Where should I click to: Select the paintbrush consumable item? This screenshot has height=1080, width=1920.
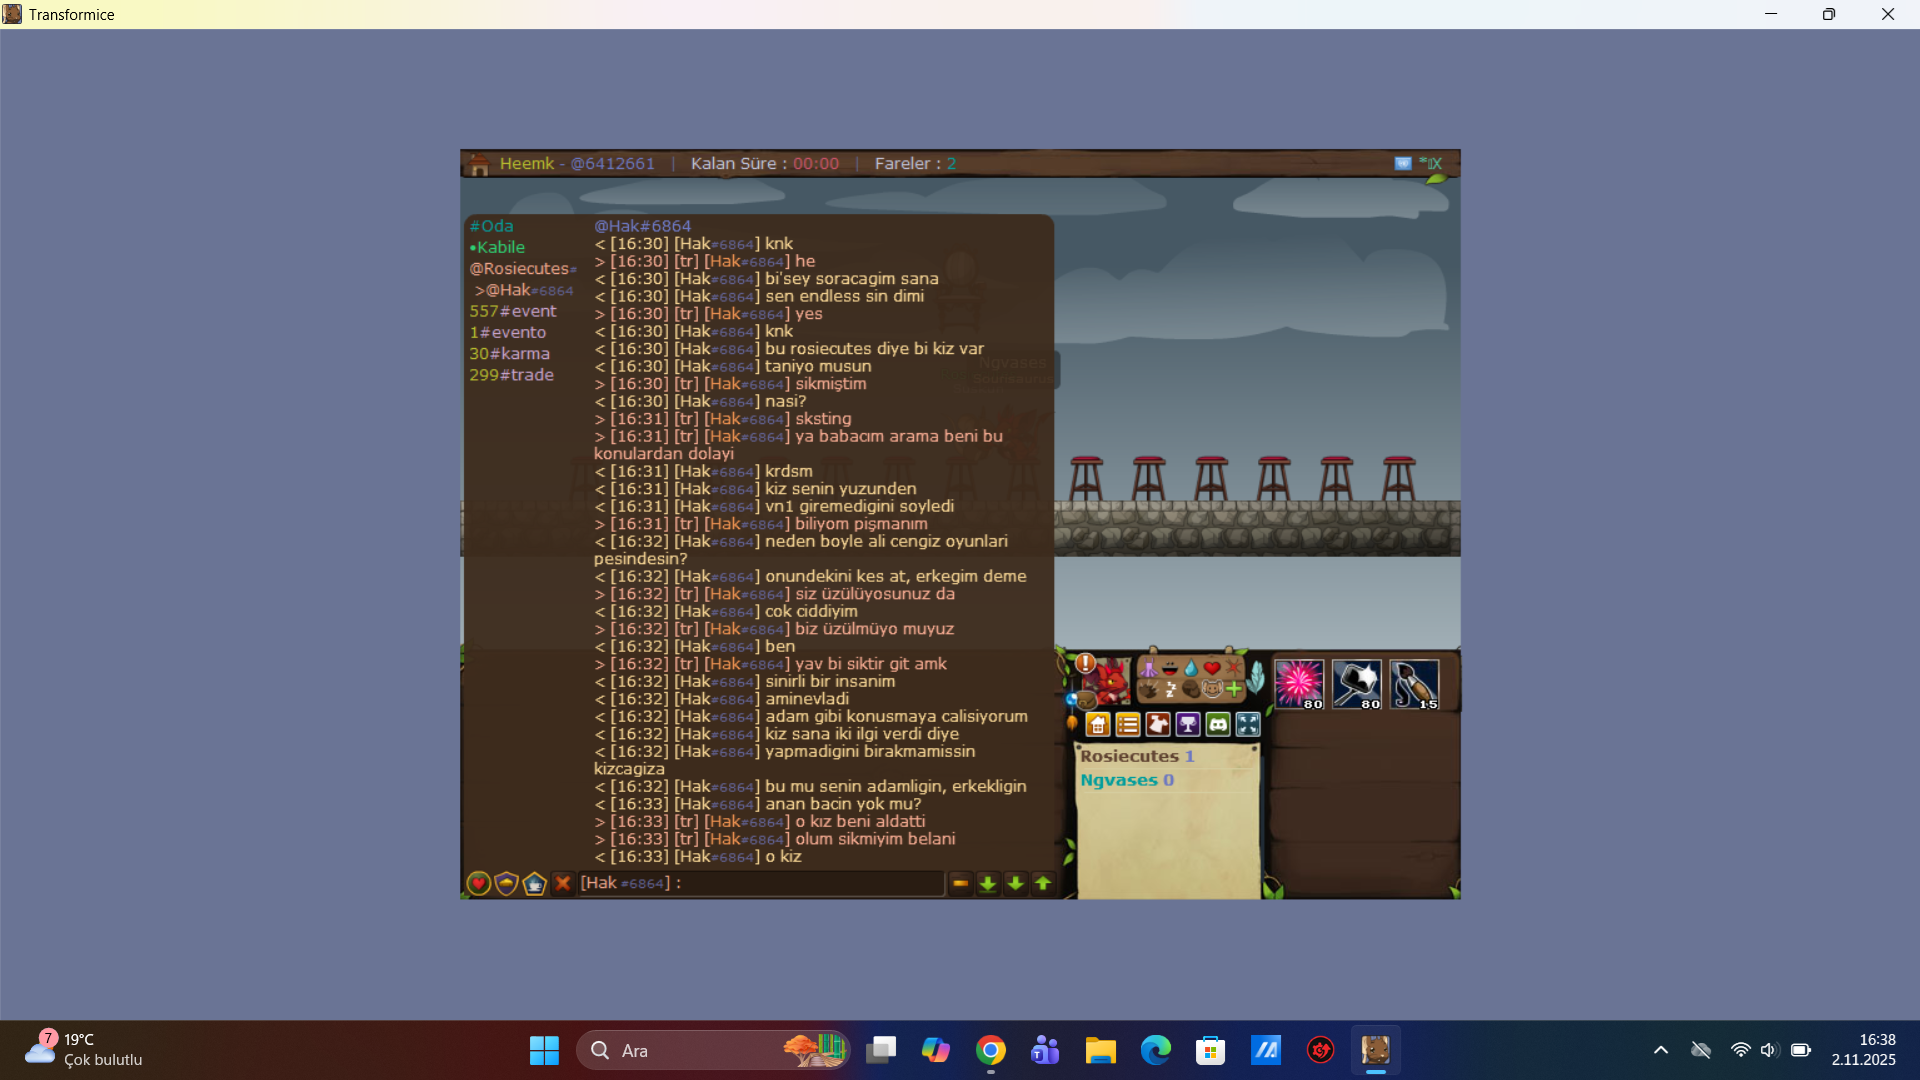click(x=1414, y=684)
